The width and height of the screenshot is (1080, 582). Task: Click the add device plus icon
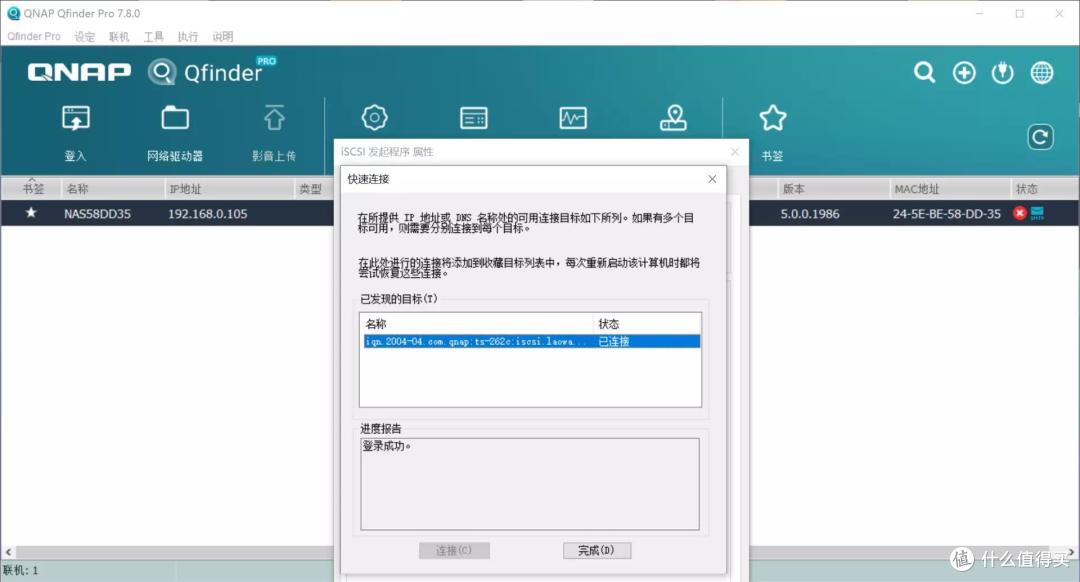click(963, 72)
